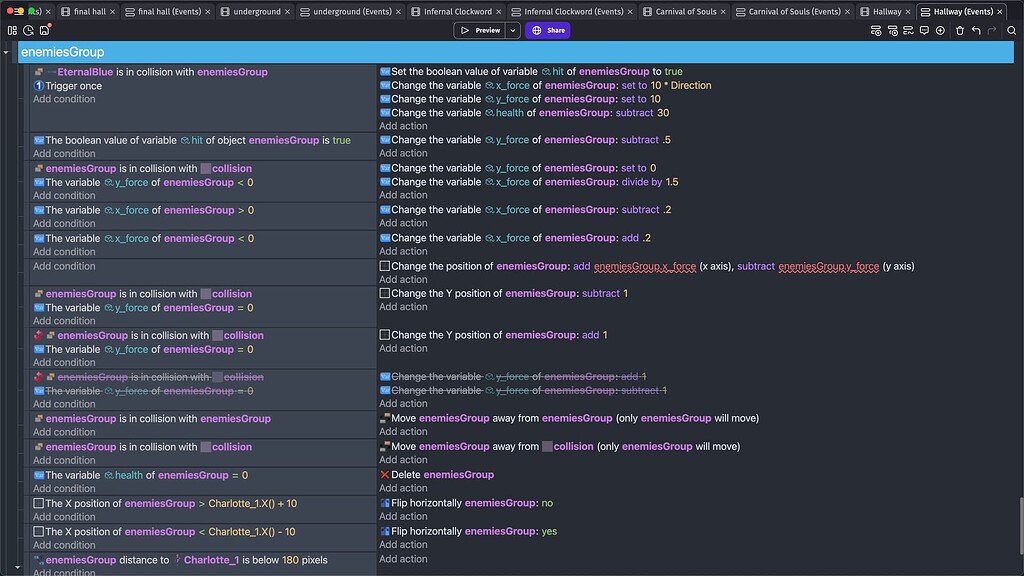The image size is (1024, 576).
Task: Open the Preview options dropdown arrow
Action: tap(513, 30)
